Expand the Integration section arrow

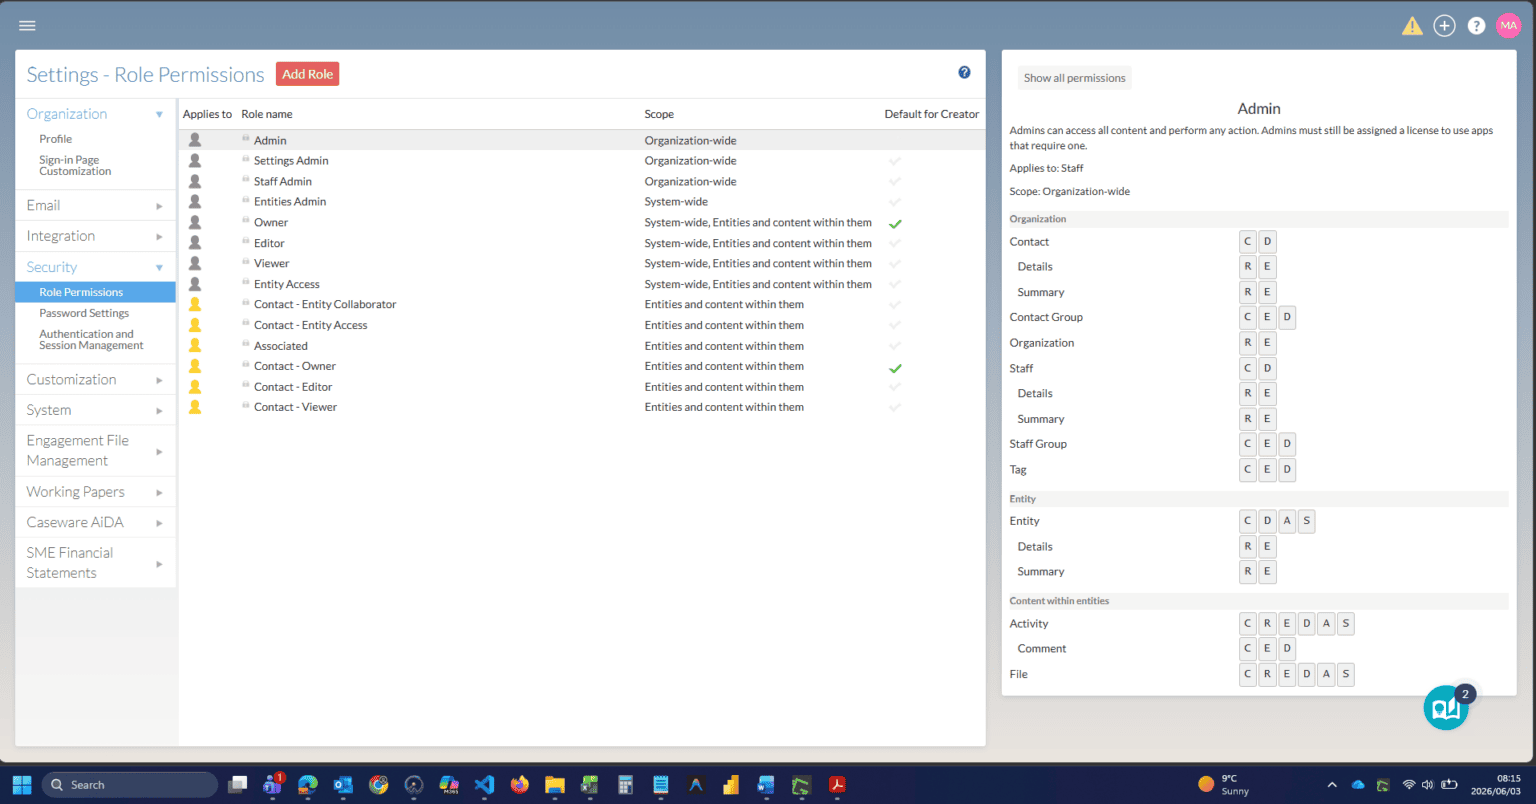(x=159, y=237)
